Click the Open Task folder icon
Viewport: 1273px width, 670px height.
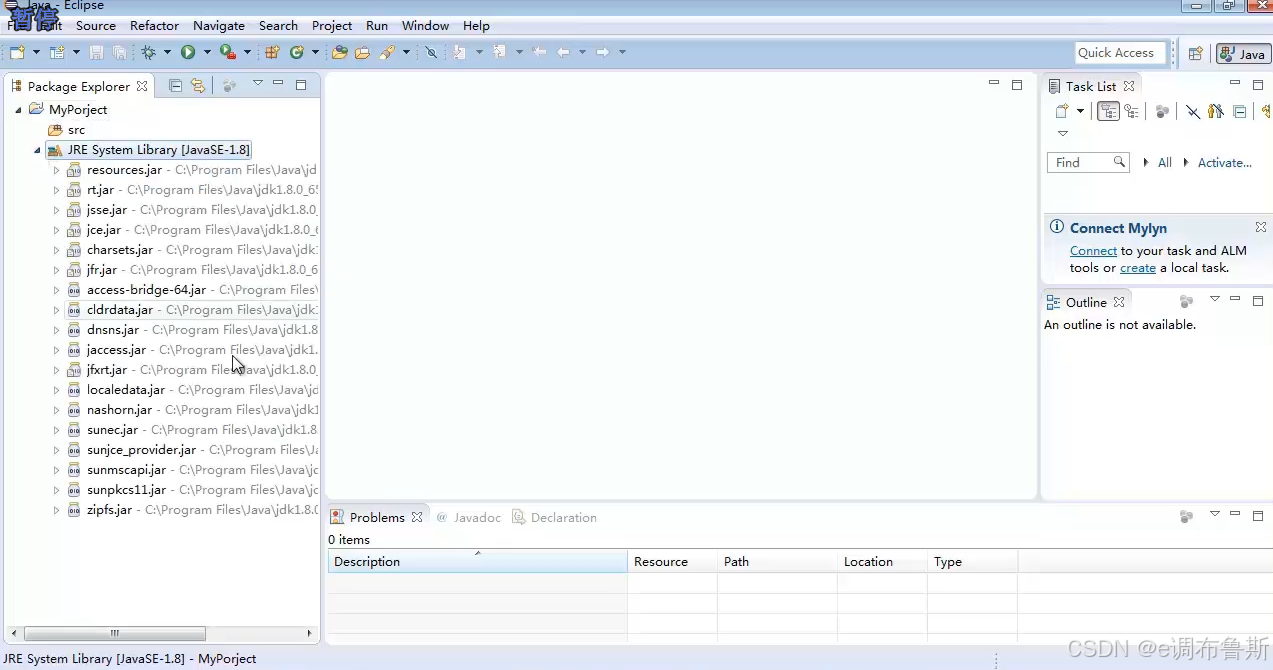pos(362,52)
